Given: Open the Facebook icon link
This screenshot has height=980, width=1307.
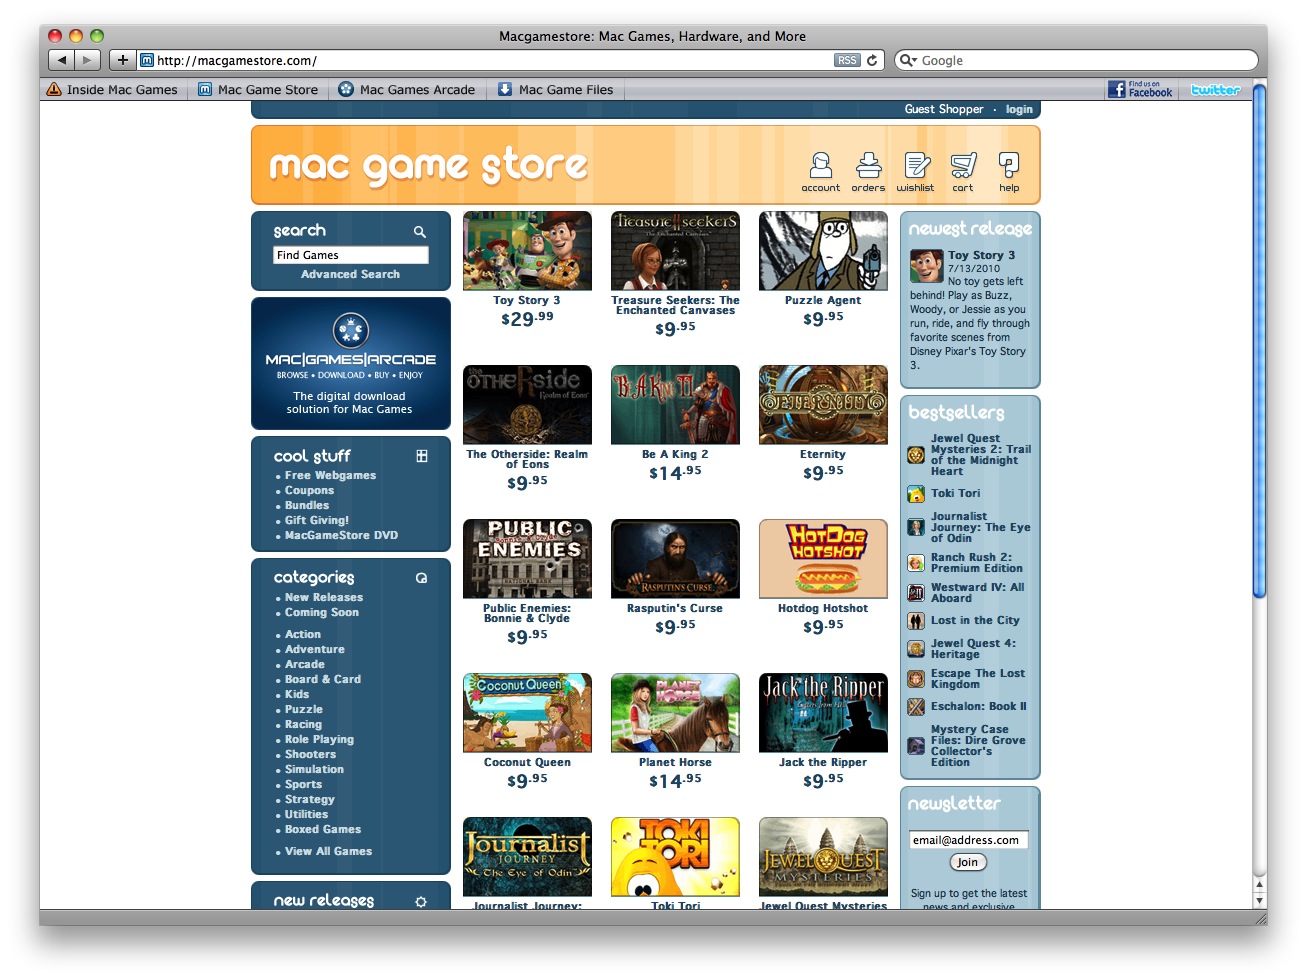Looking at the screenshot, I should coord(1140,90).
